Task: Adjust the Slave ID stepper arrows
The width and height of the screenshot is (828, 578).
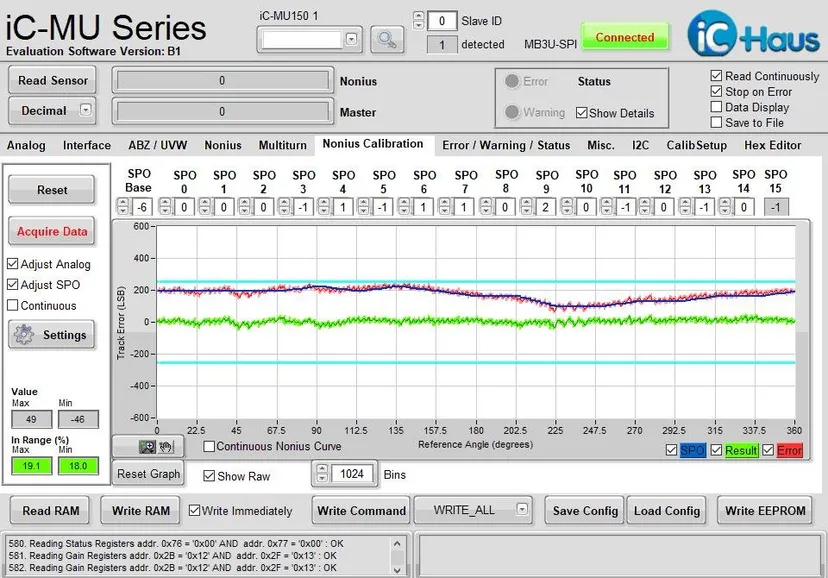Action: point(418,20)
